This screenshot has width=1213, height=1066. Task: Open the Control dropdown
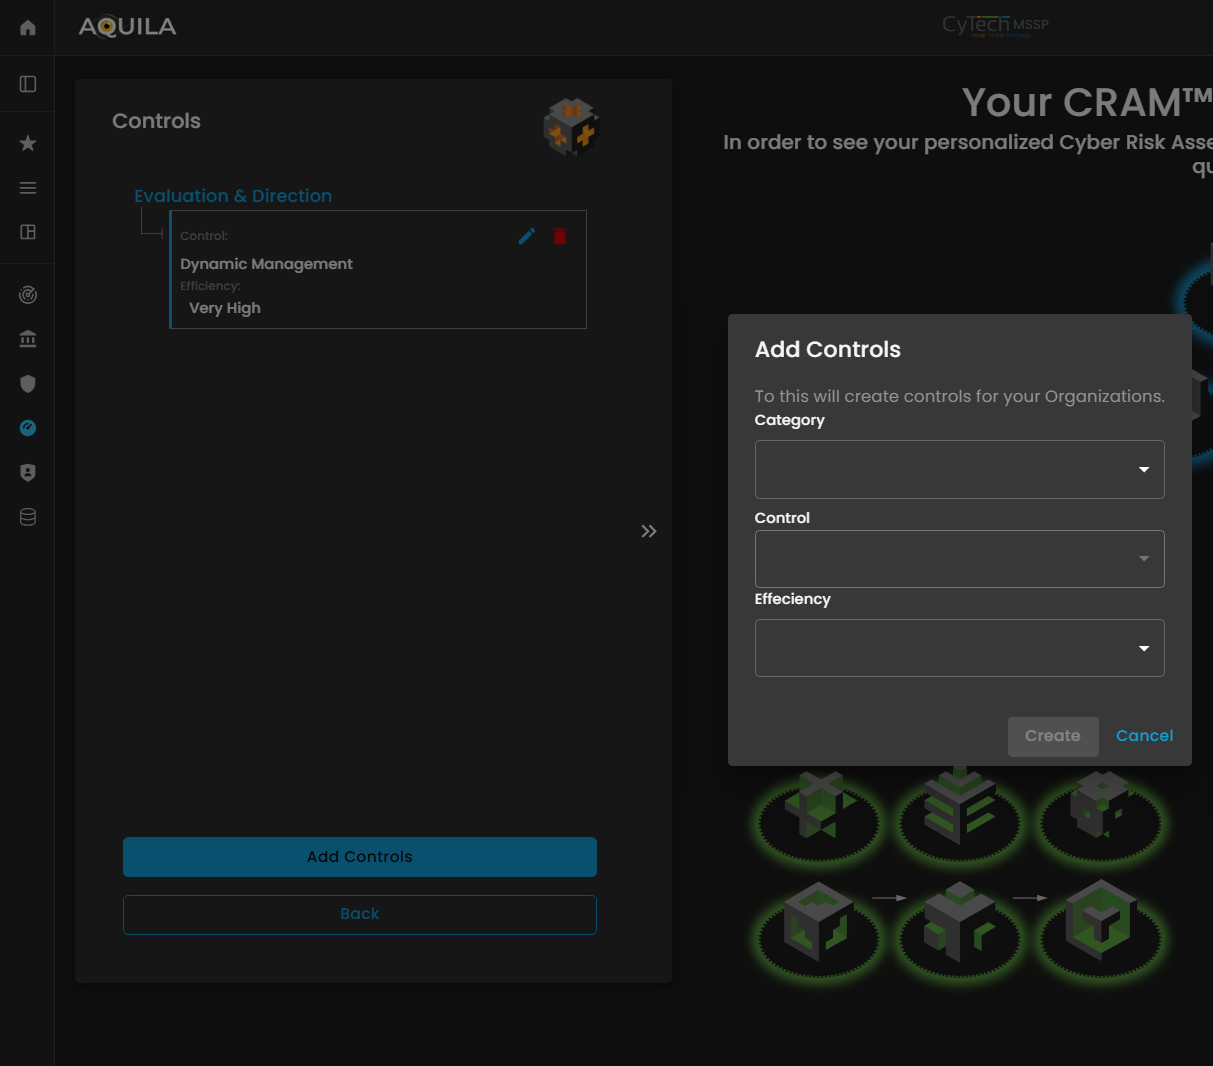(959, 559)
